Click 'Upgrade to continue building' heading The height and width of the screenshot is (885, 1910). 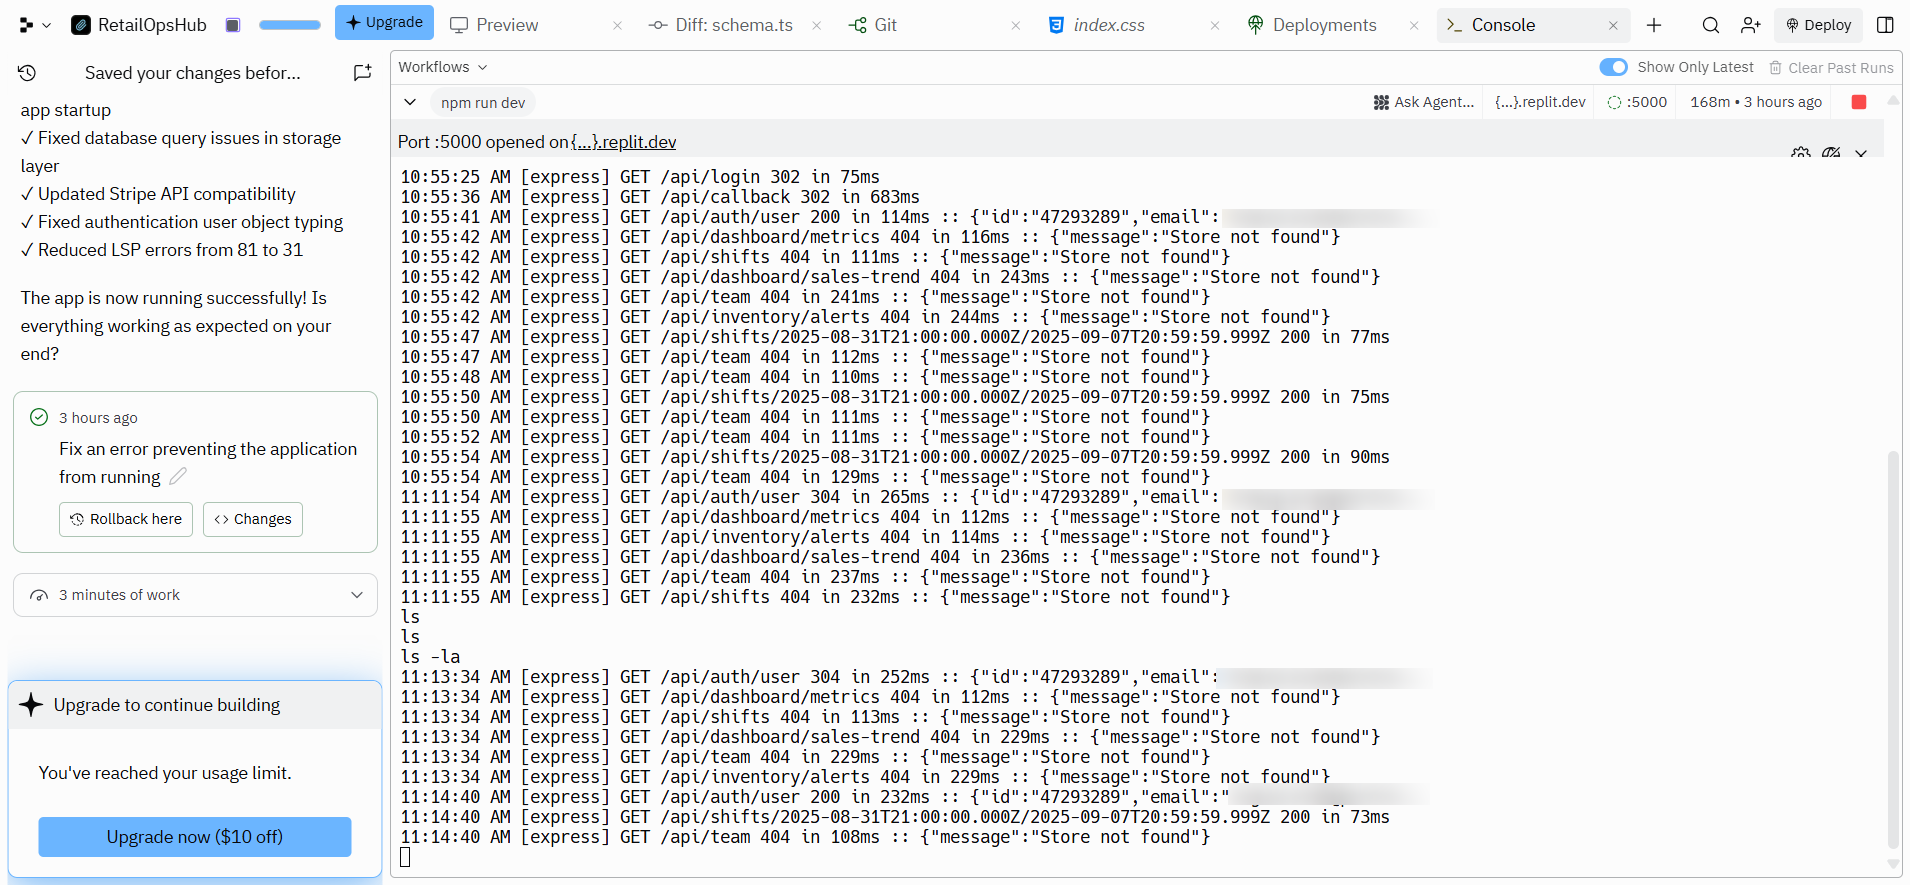pyautogui.click(x=167, y=705)
